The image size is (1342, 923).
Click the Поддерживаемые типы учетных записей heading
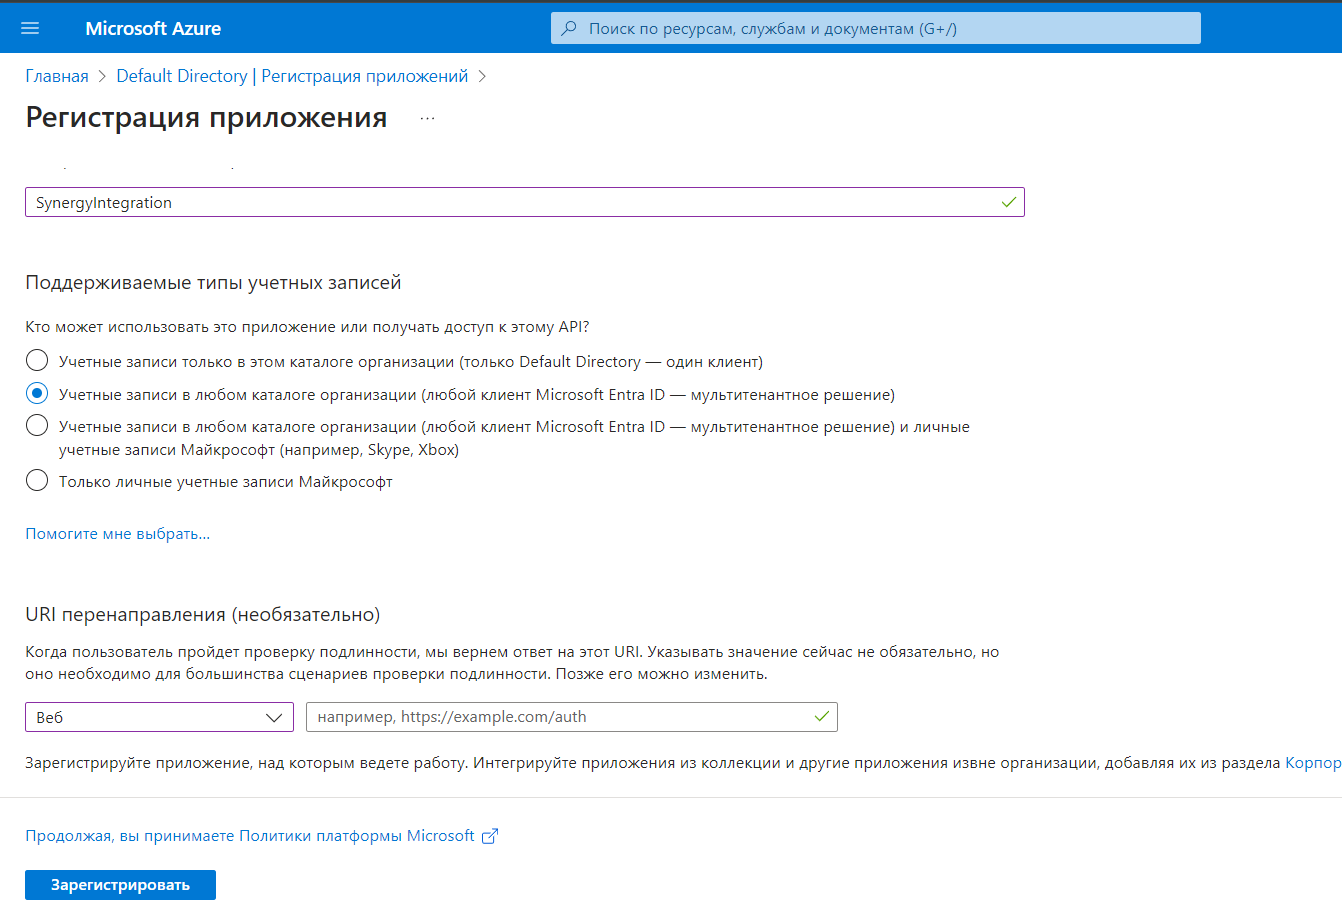point(213,283)
